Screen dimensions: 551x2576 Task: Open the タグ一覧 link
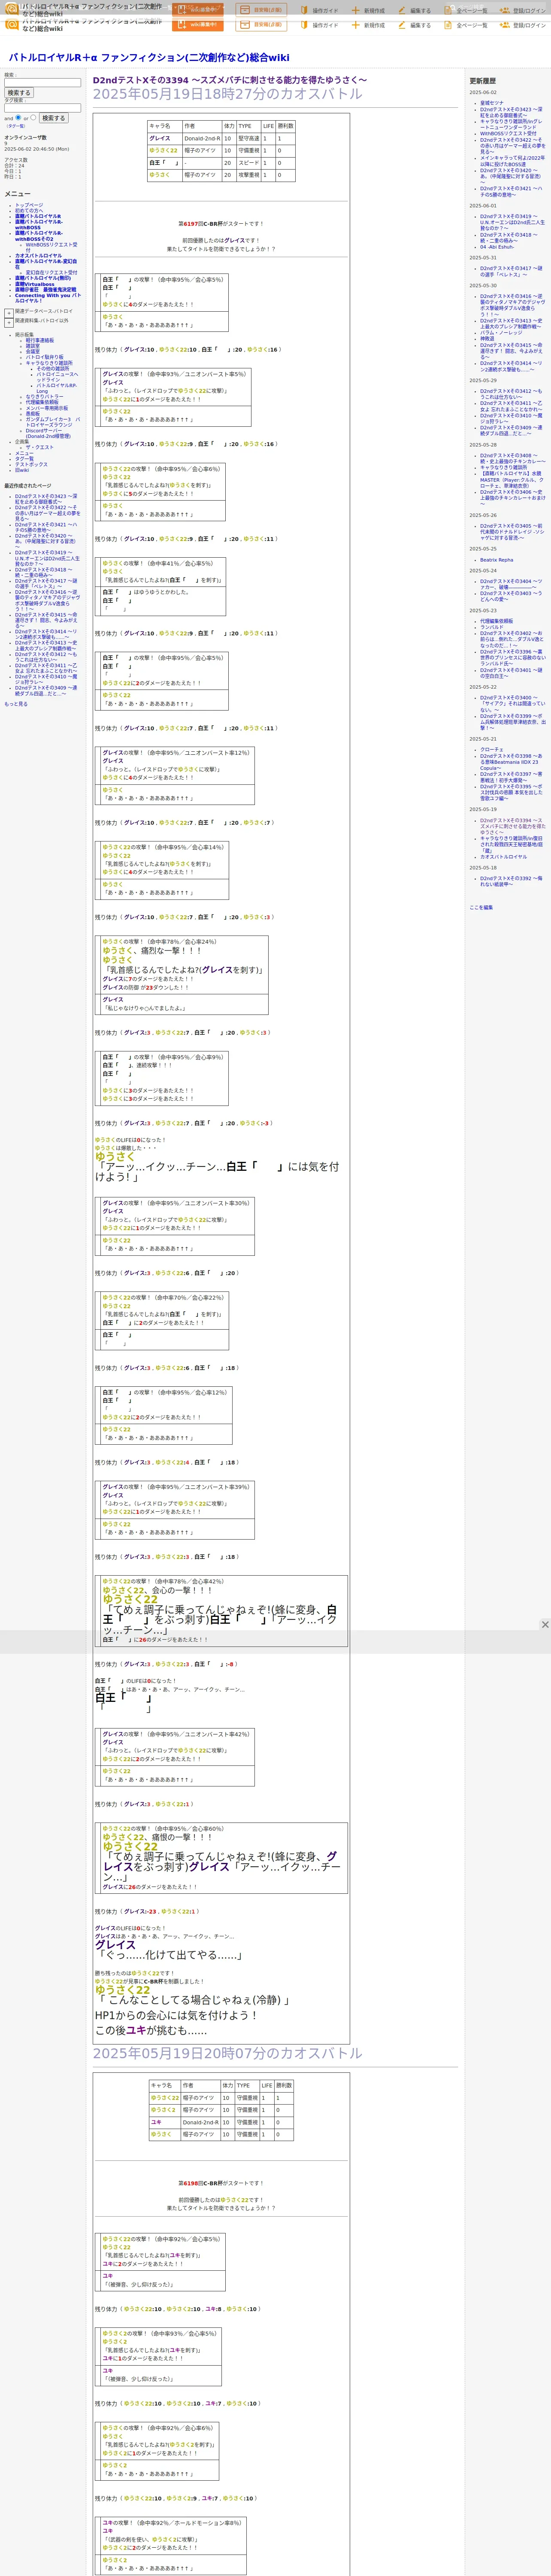(x=16, y=126)
